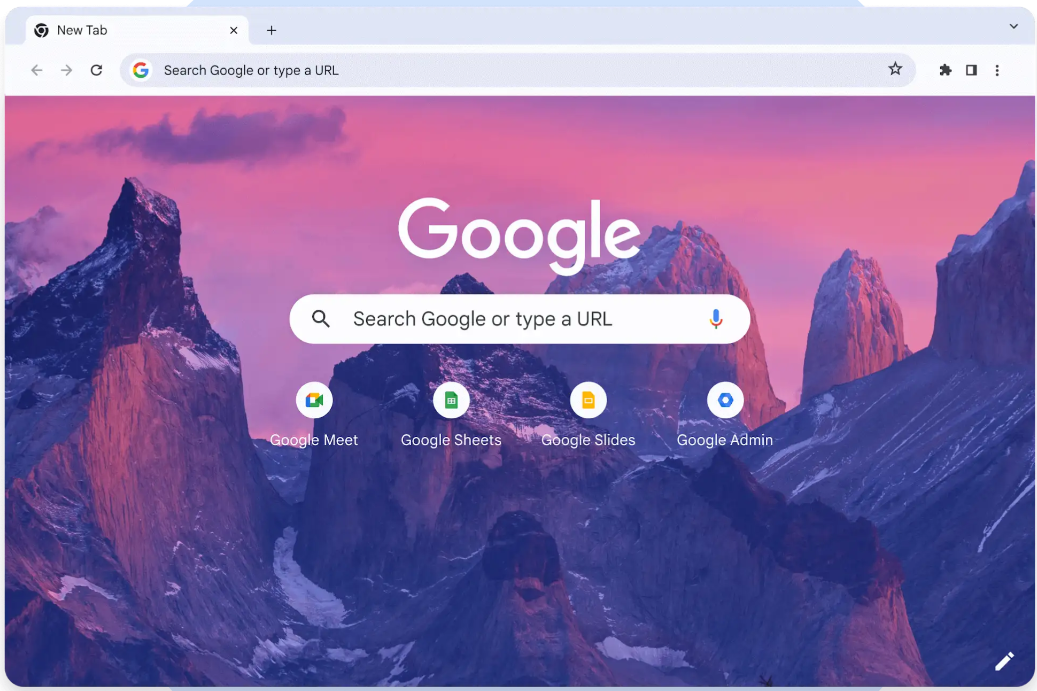Viewport: 1037px width, 691px height.
Task: Open the Google Slides shortcut icon
Action: 588,400
